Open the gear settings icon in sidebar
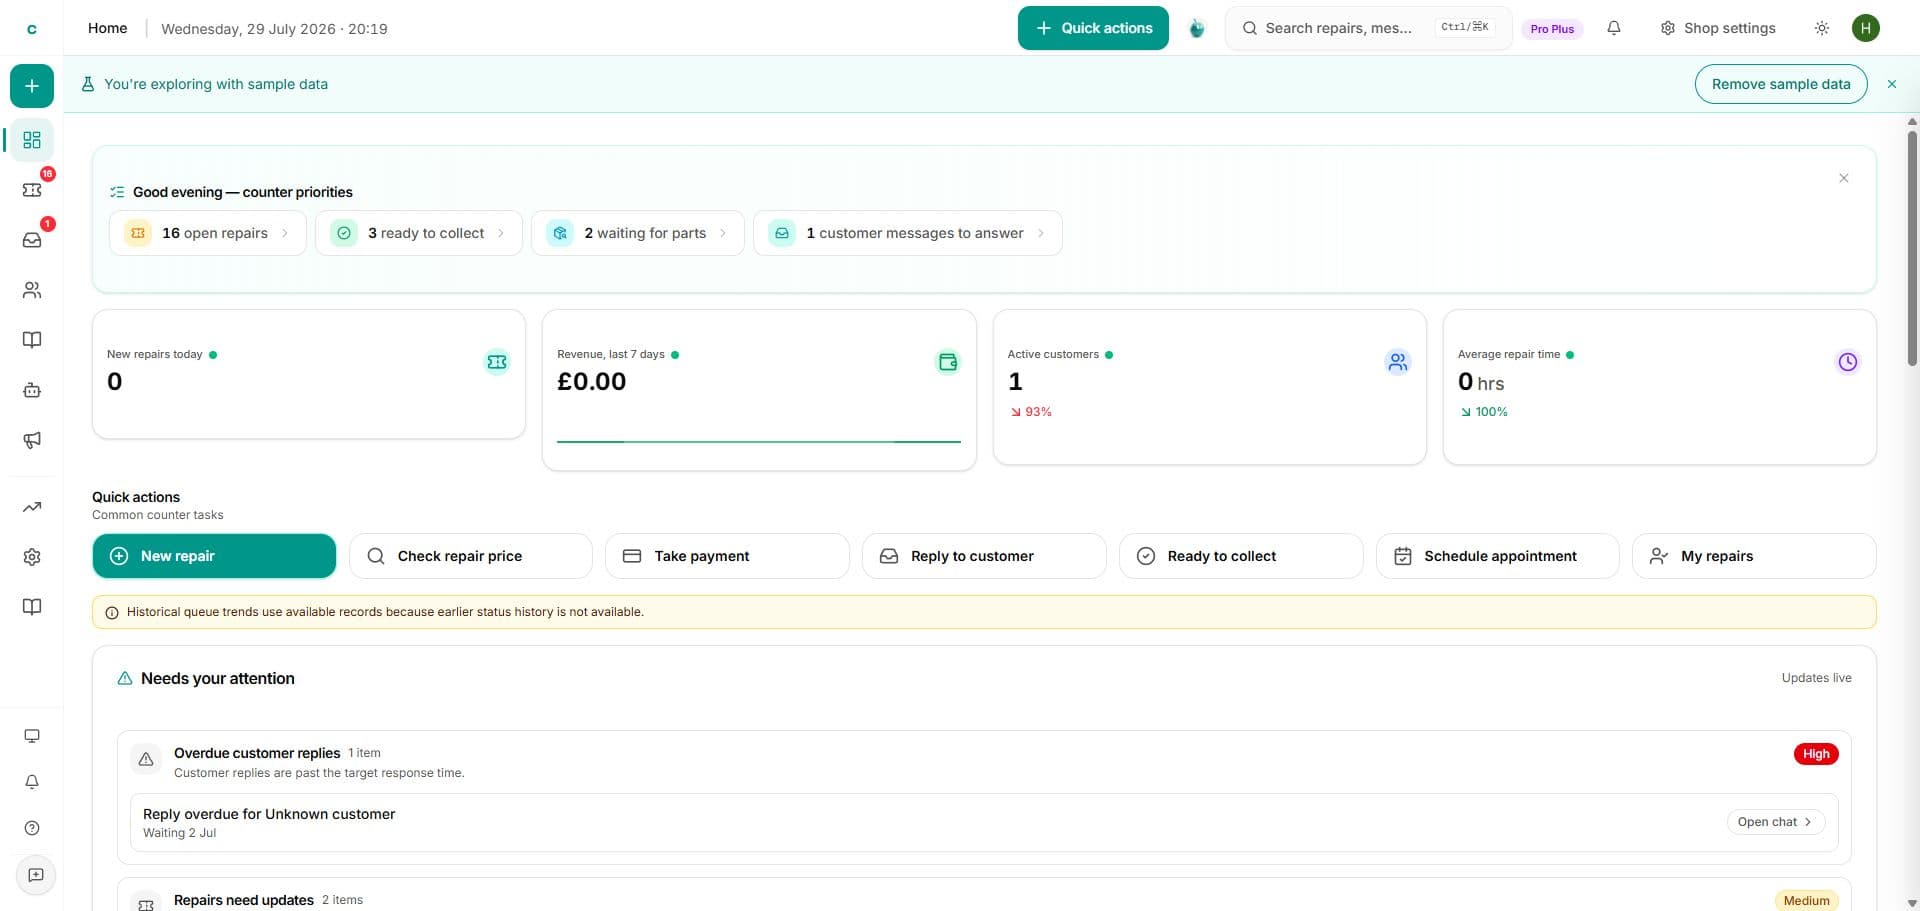This screenshot has height=911, width=1920. [x=32, y=557]
